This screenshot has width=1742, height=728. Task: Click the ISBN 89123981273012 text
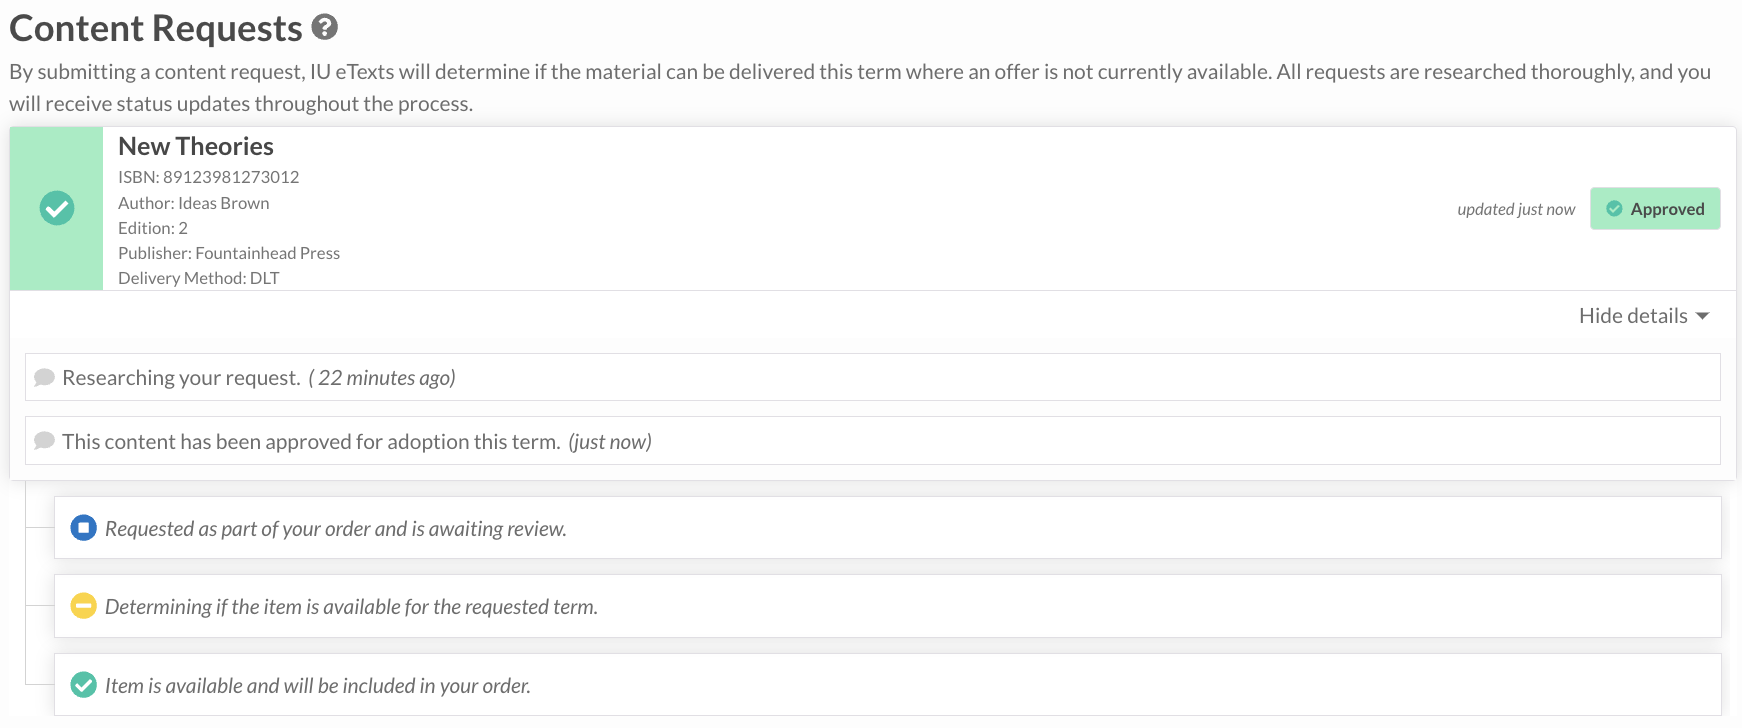click(x=209, y=177)
